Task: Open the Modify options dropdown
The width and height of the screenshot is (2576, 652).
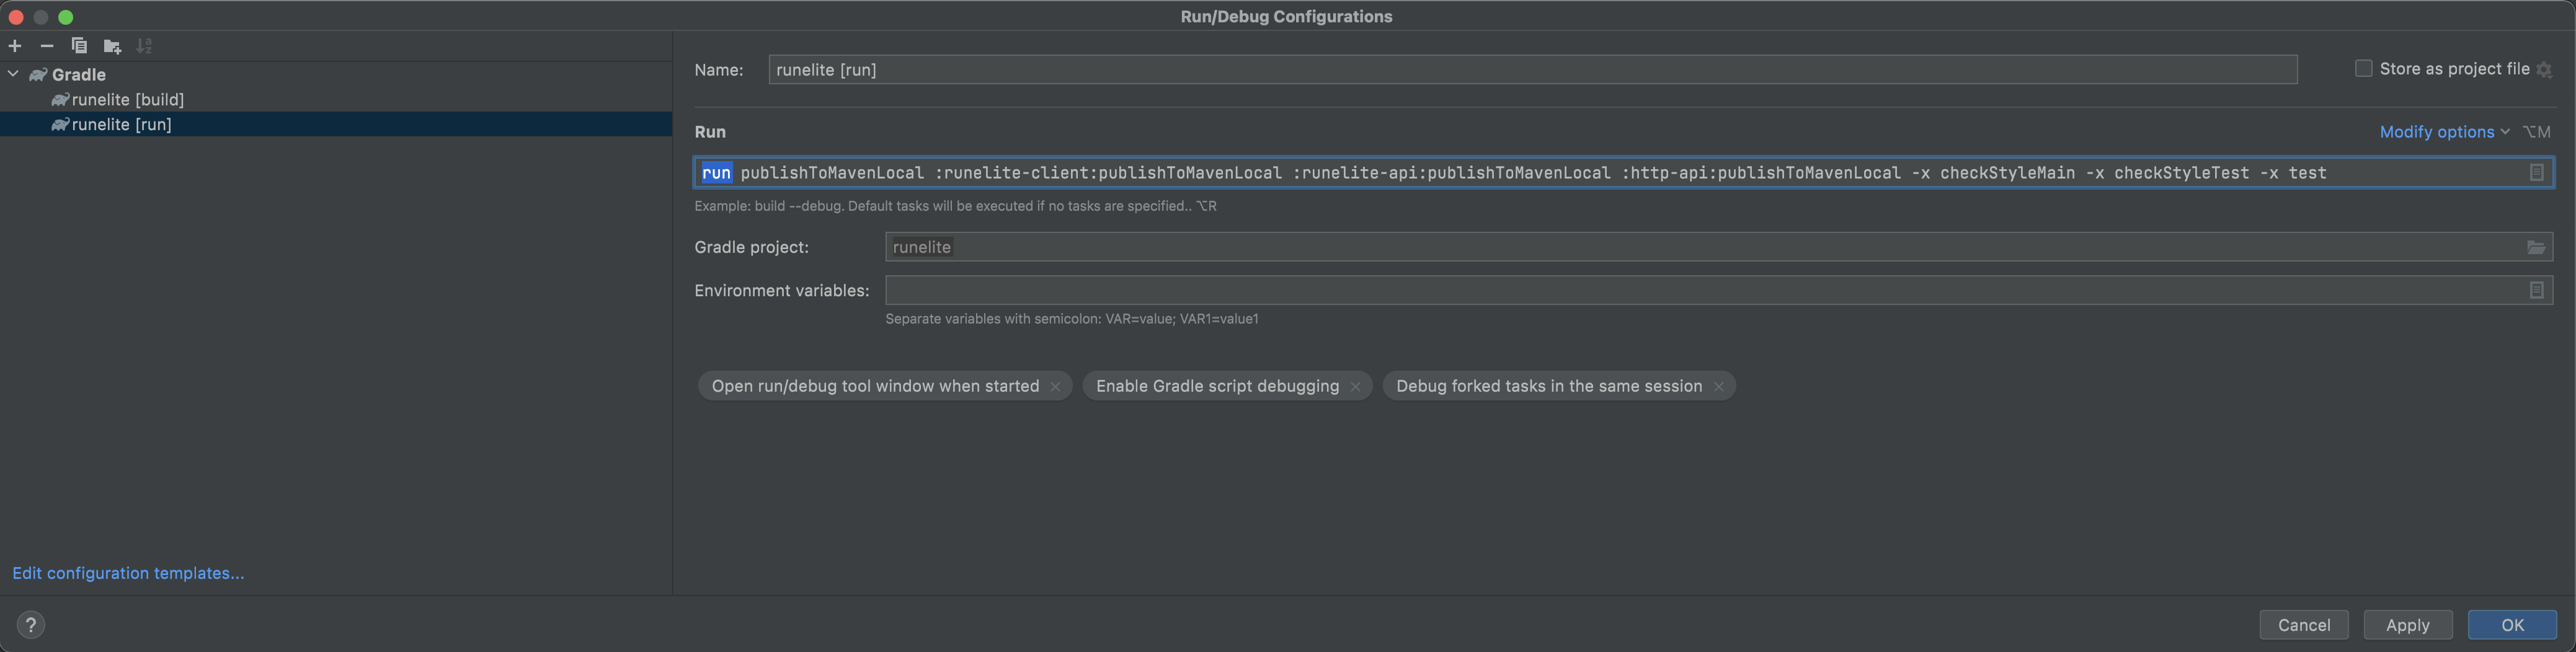Action: (x=2443, y=132)
